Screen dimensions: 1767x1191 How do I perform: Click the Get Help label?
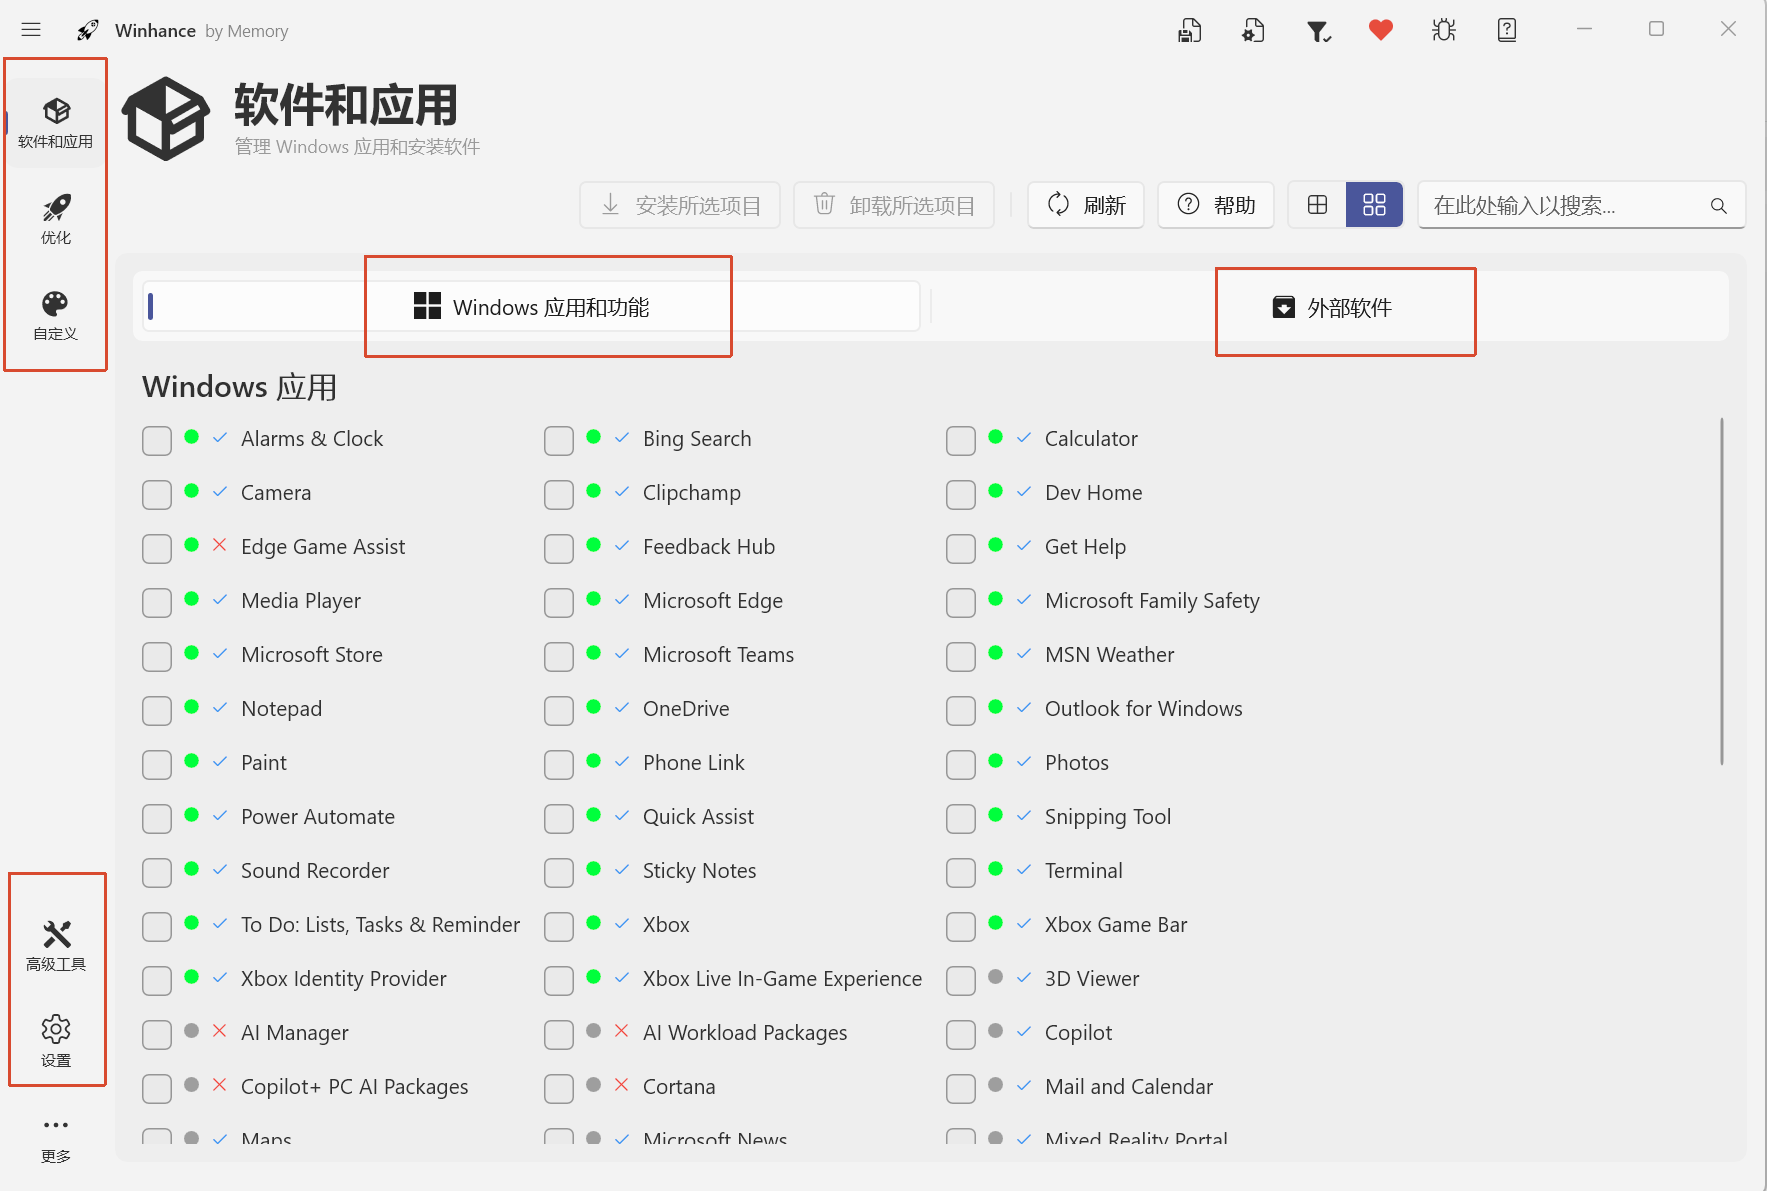(x=1085, y=547)
